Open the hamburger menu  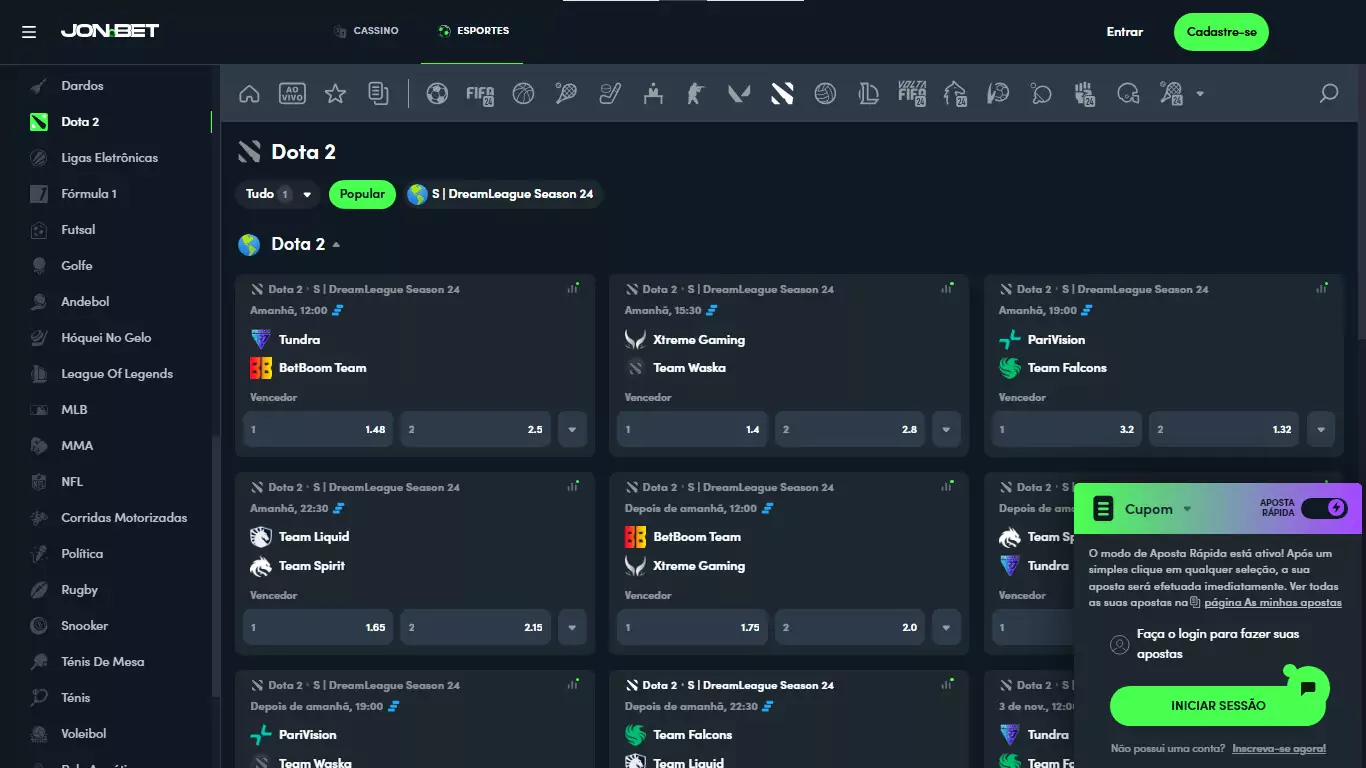[x=29, y=32]
